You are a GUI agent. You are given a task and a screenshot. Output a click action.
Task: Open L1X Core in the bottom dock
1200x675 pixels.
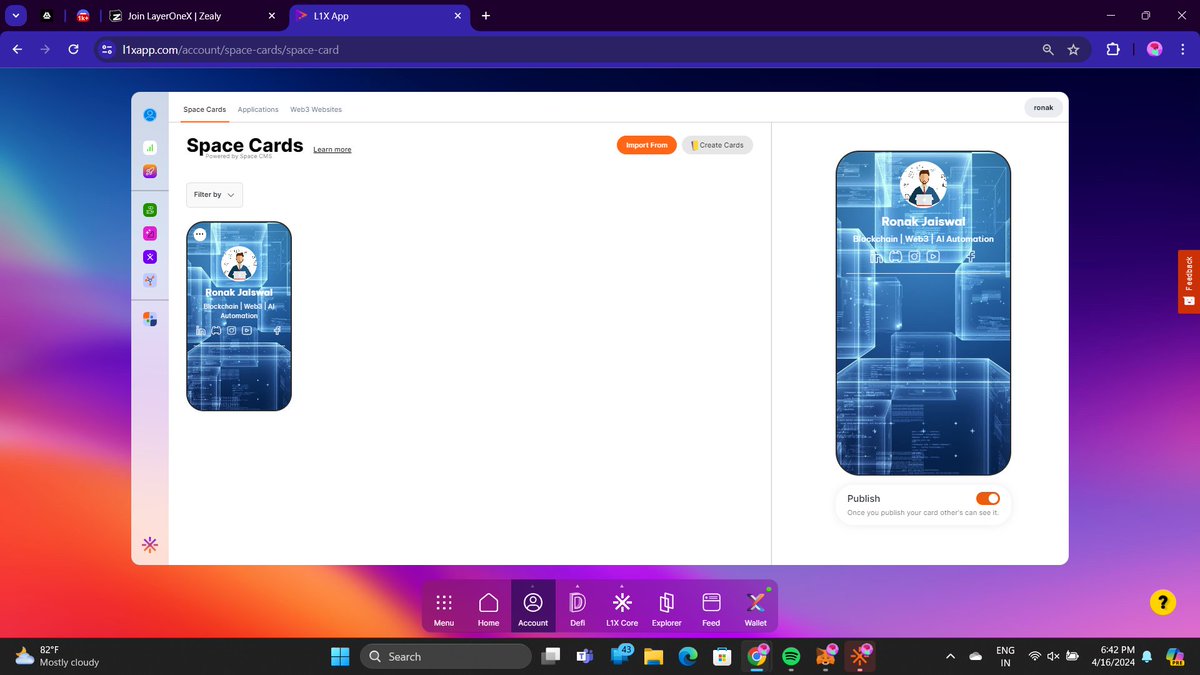(x=622, y=608)
